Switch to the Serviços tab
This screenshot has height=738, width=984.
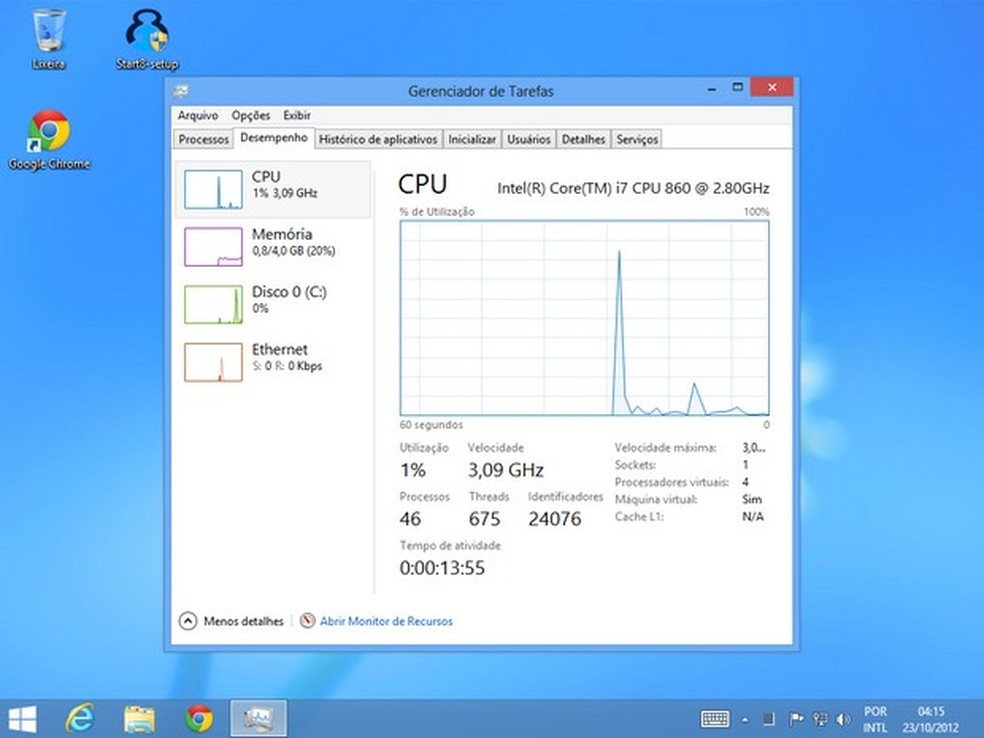tap(637, 139)
